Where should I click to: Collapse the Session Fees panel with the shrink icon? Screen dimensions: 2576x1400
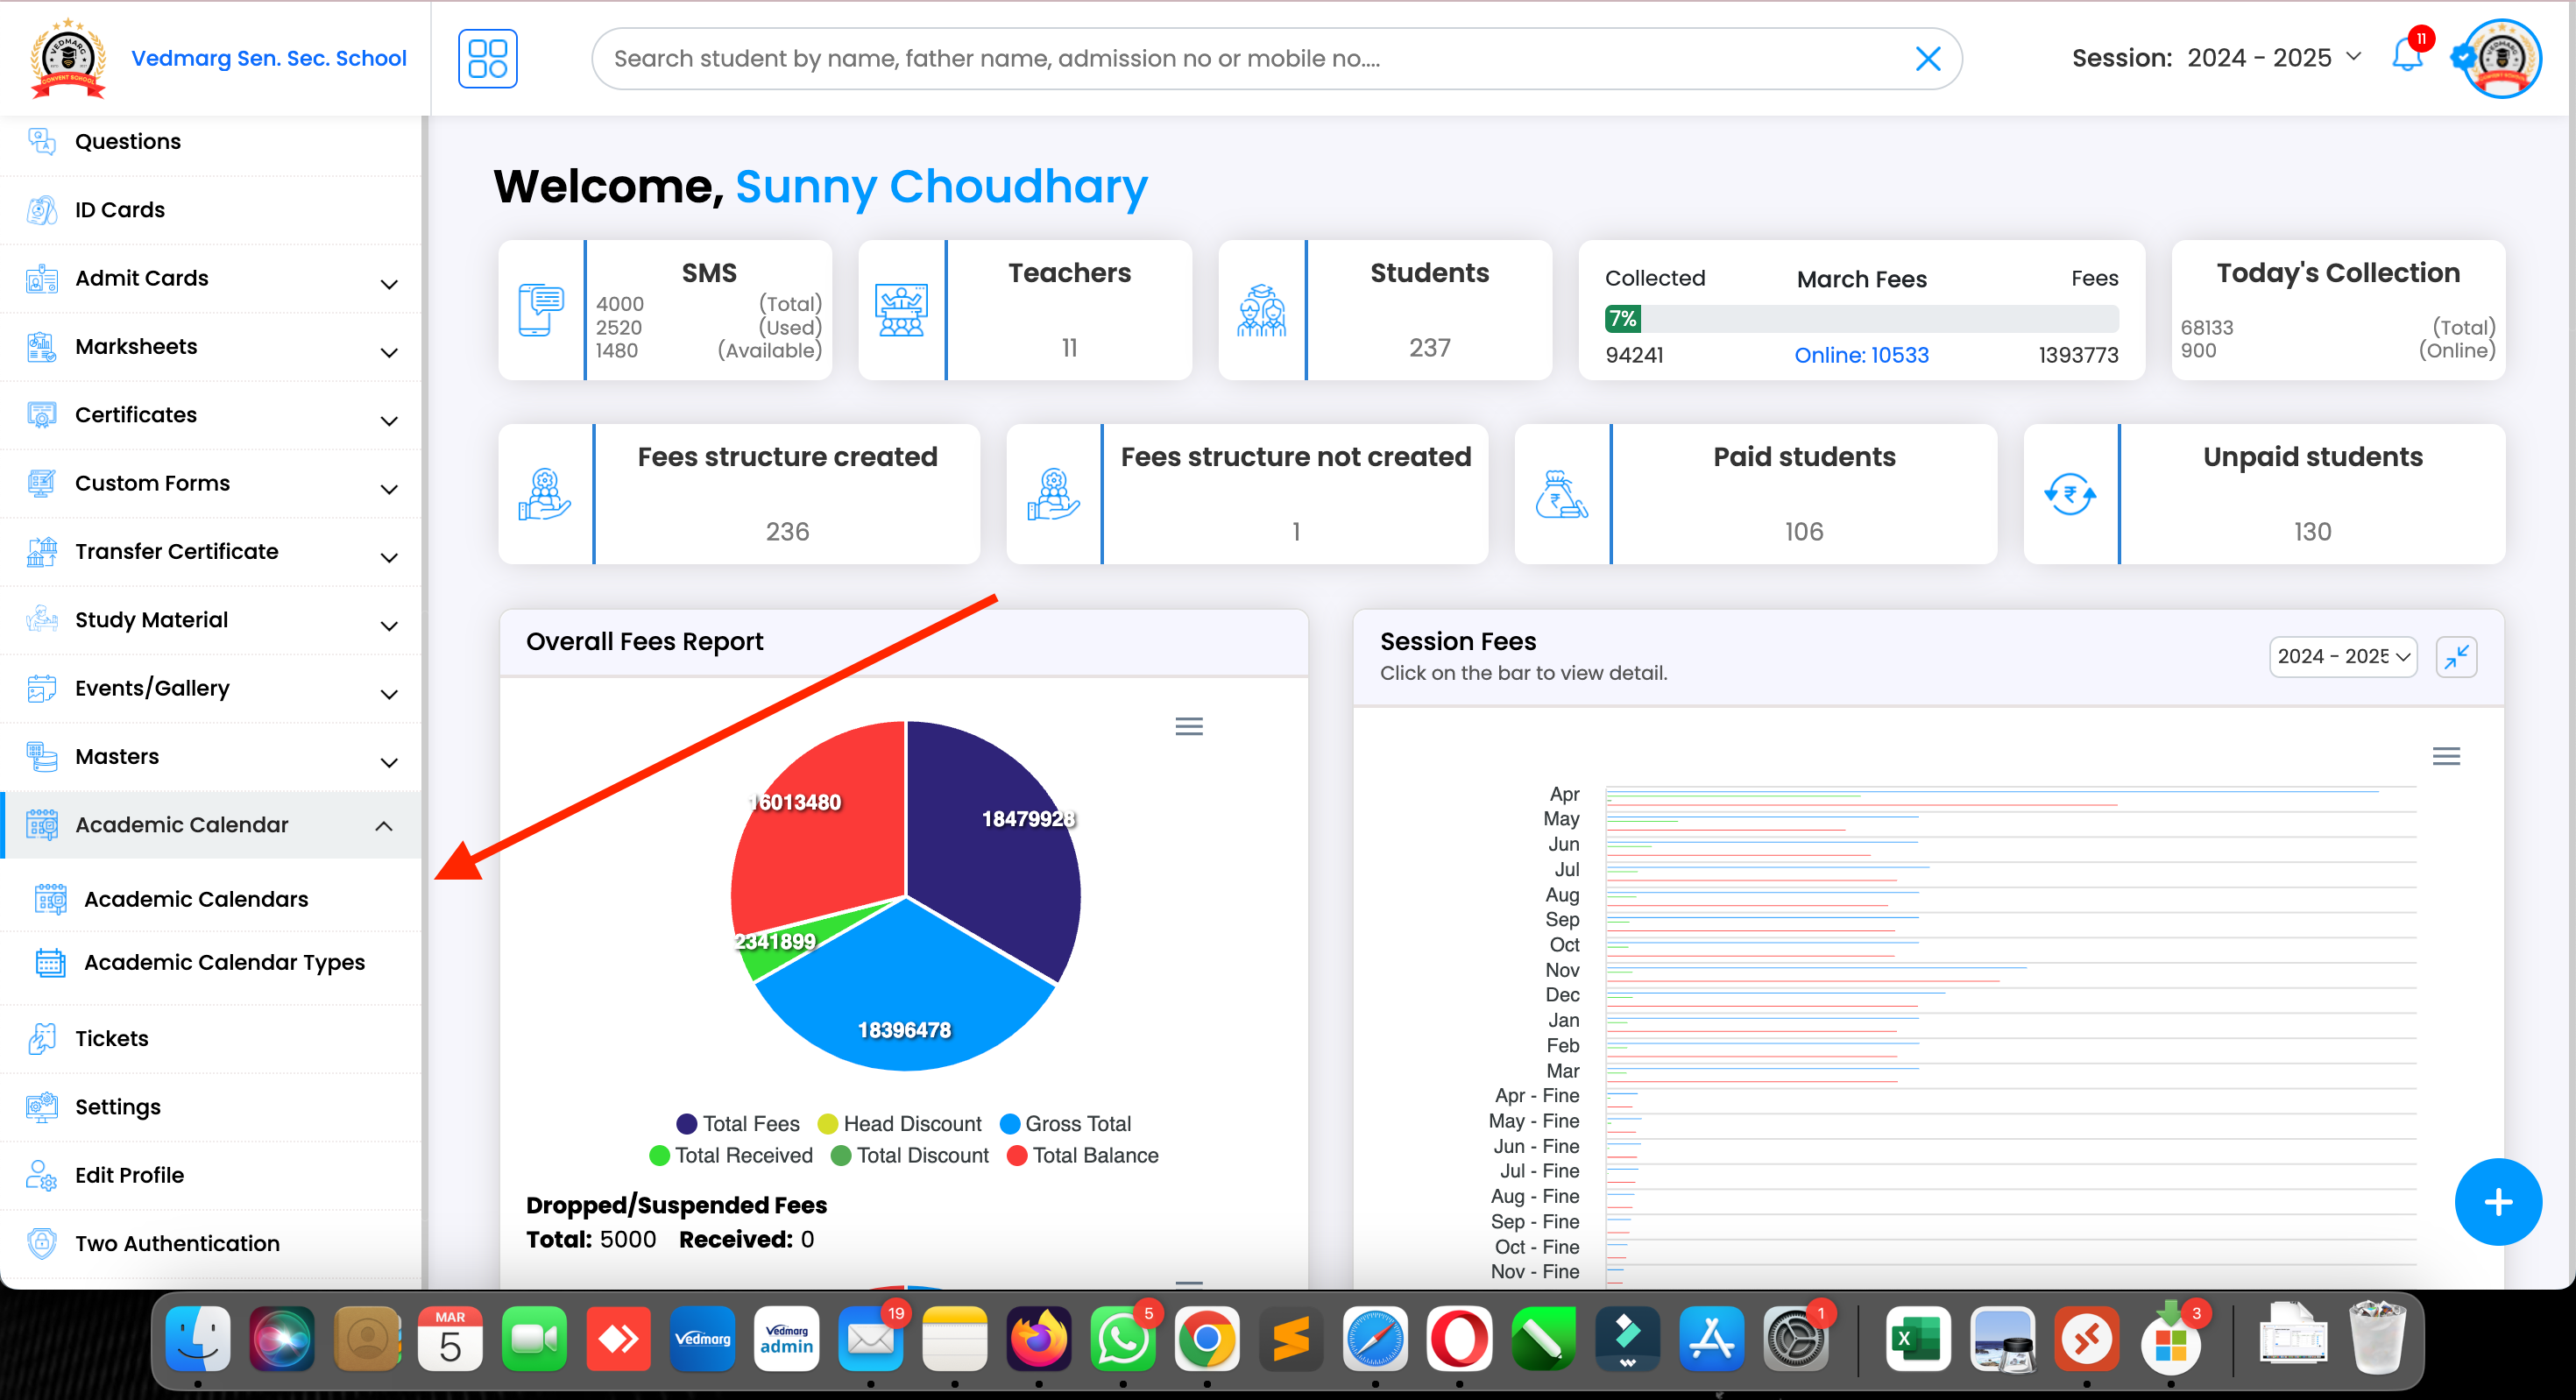(x=2456, y=657)
